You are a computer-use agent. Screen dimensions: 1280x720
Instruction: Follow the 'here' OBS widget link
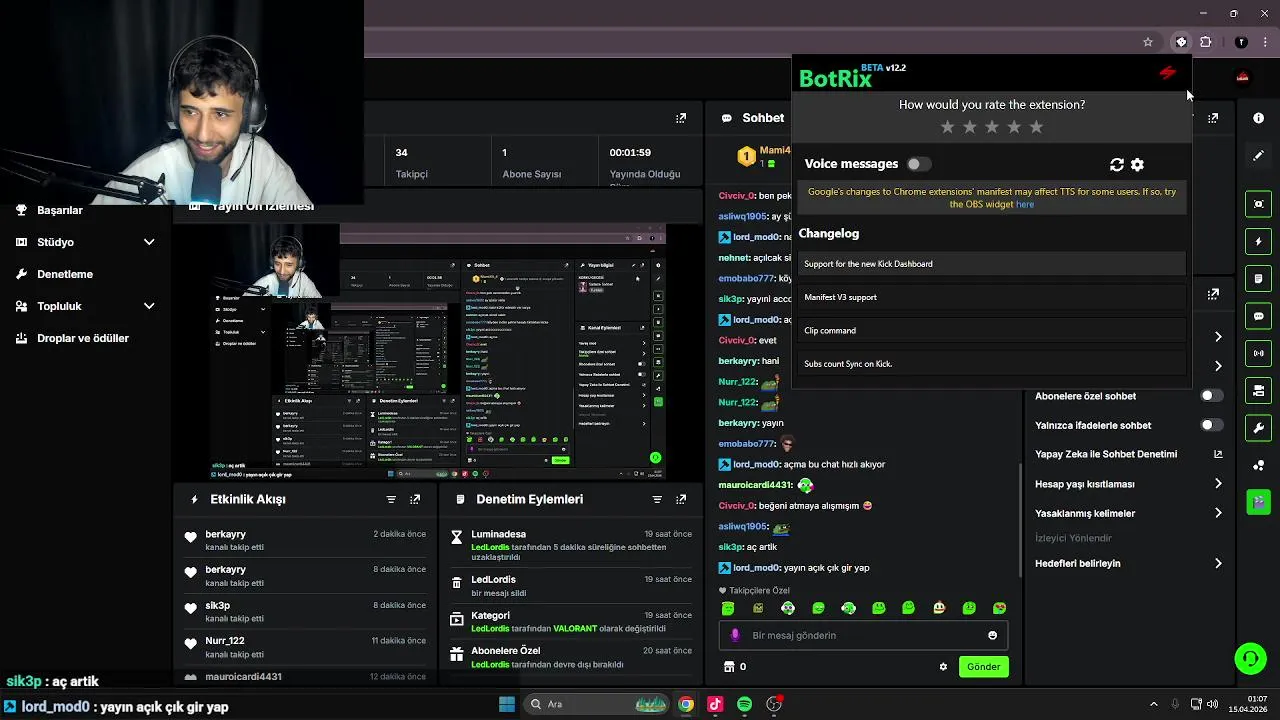pyautogui.click(x=1025, y=204)
